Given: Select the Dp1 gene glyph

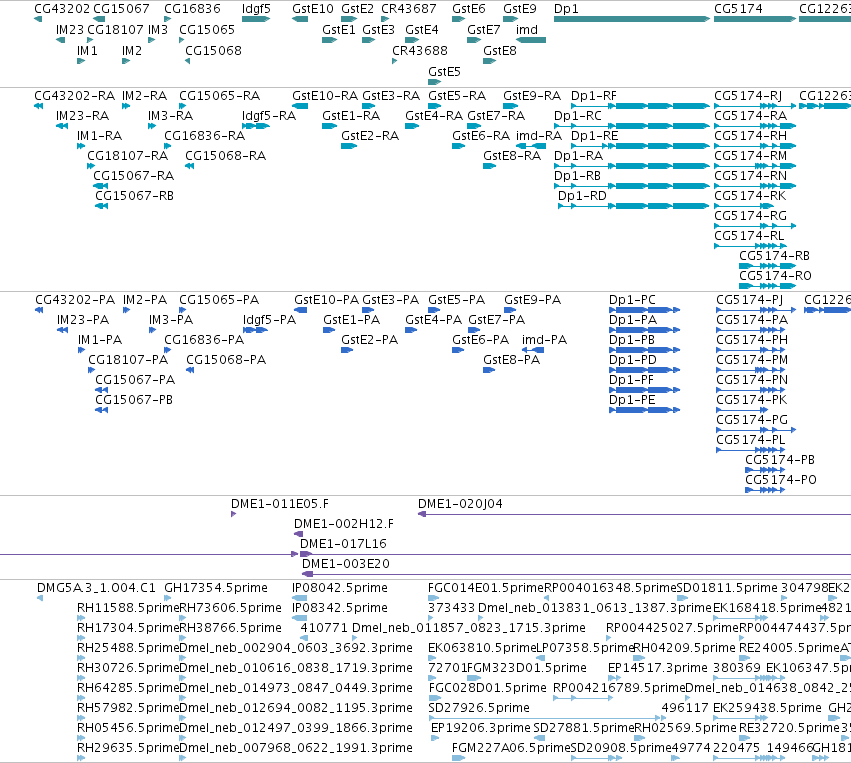Looking at the screenshot, I should (632, 19).
